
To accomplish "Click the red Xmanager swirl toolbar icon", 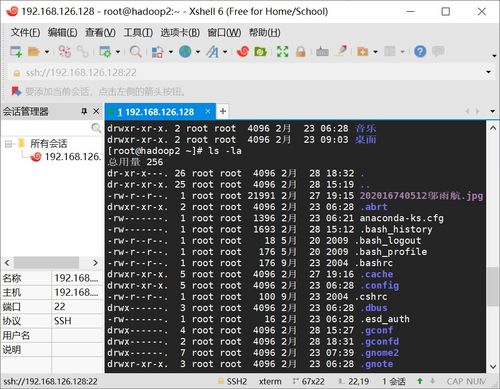I will click(243, 52).
